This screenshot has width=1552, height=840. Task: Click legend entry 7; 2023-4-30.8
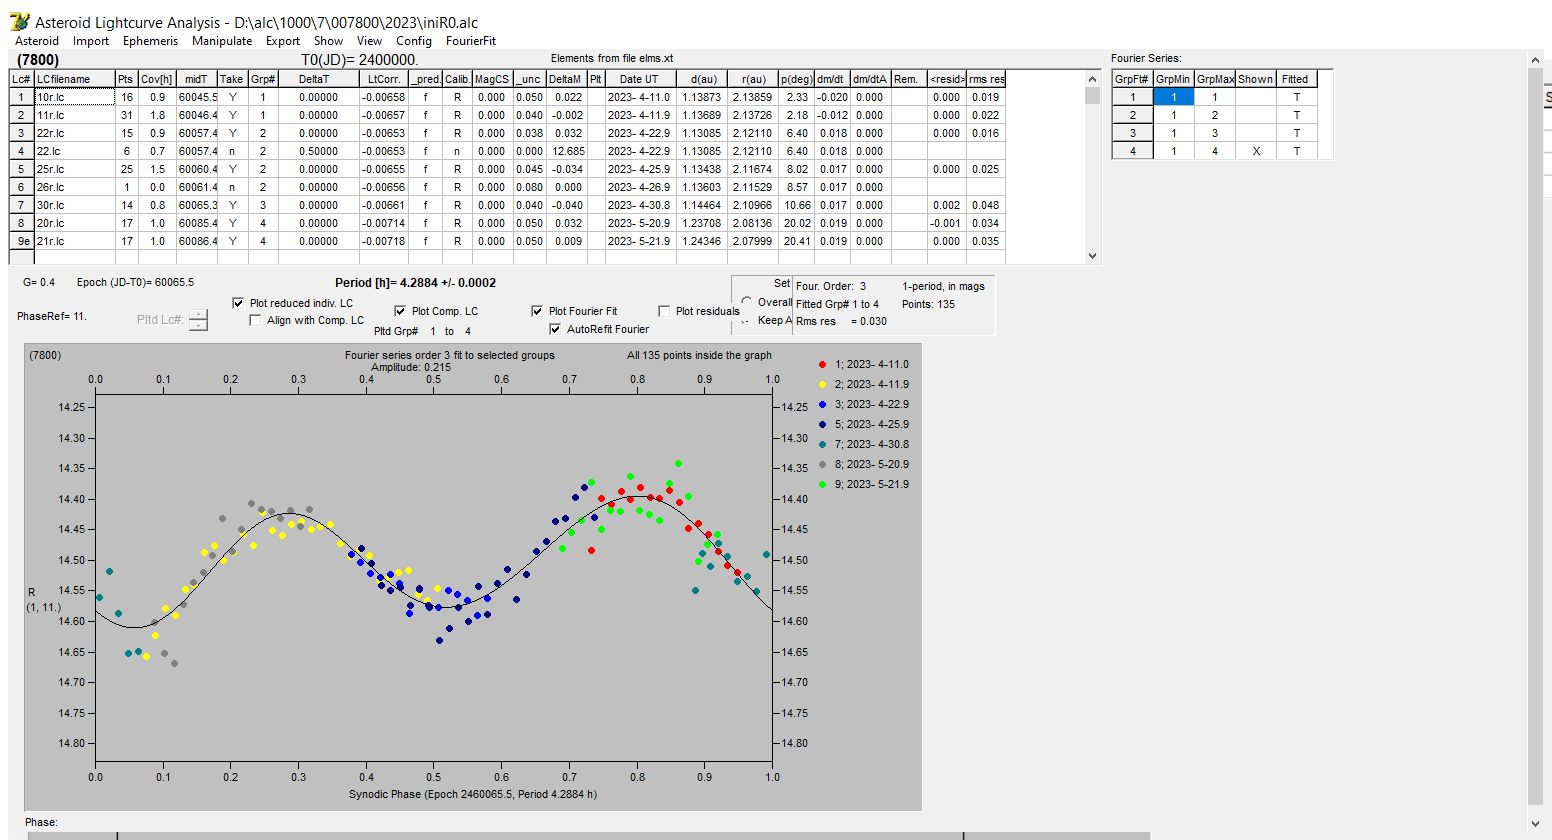click(x=872, y=444)
